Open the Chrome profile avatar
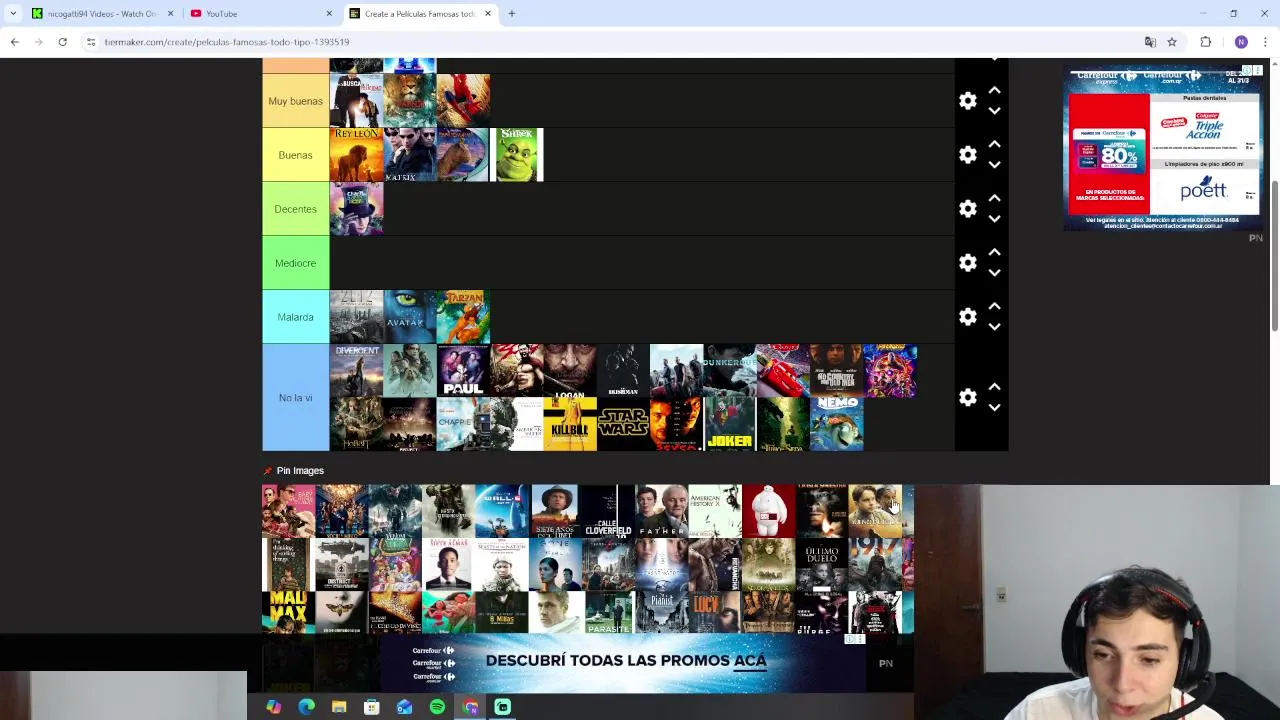 [1241, 42]
